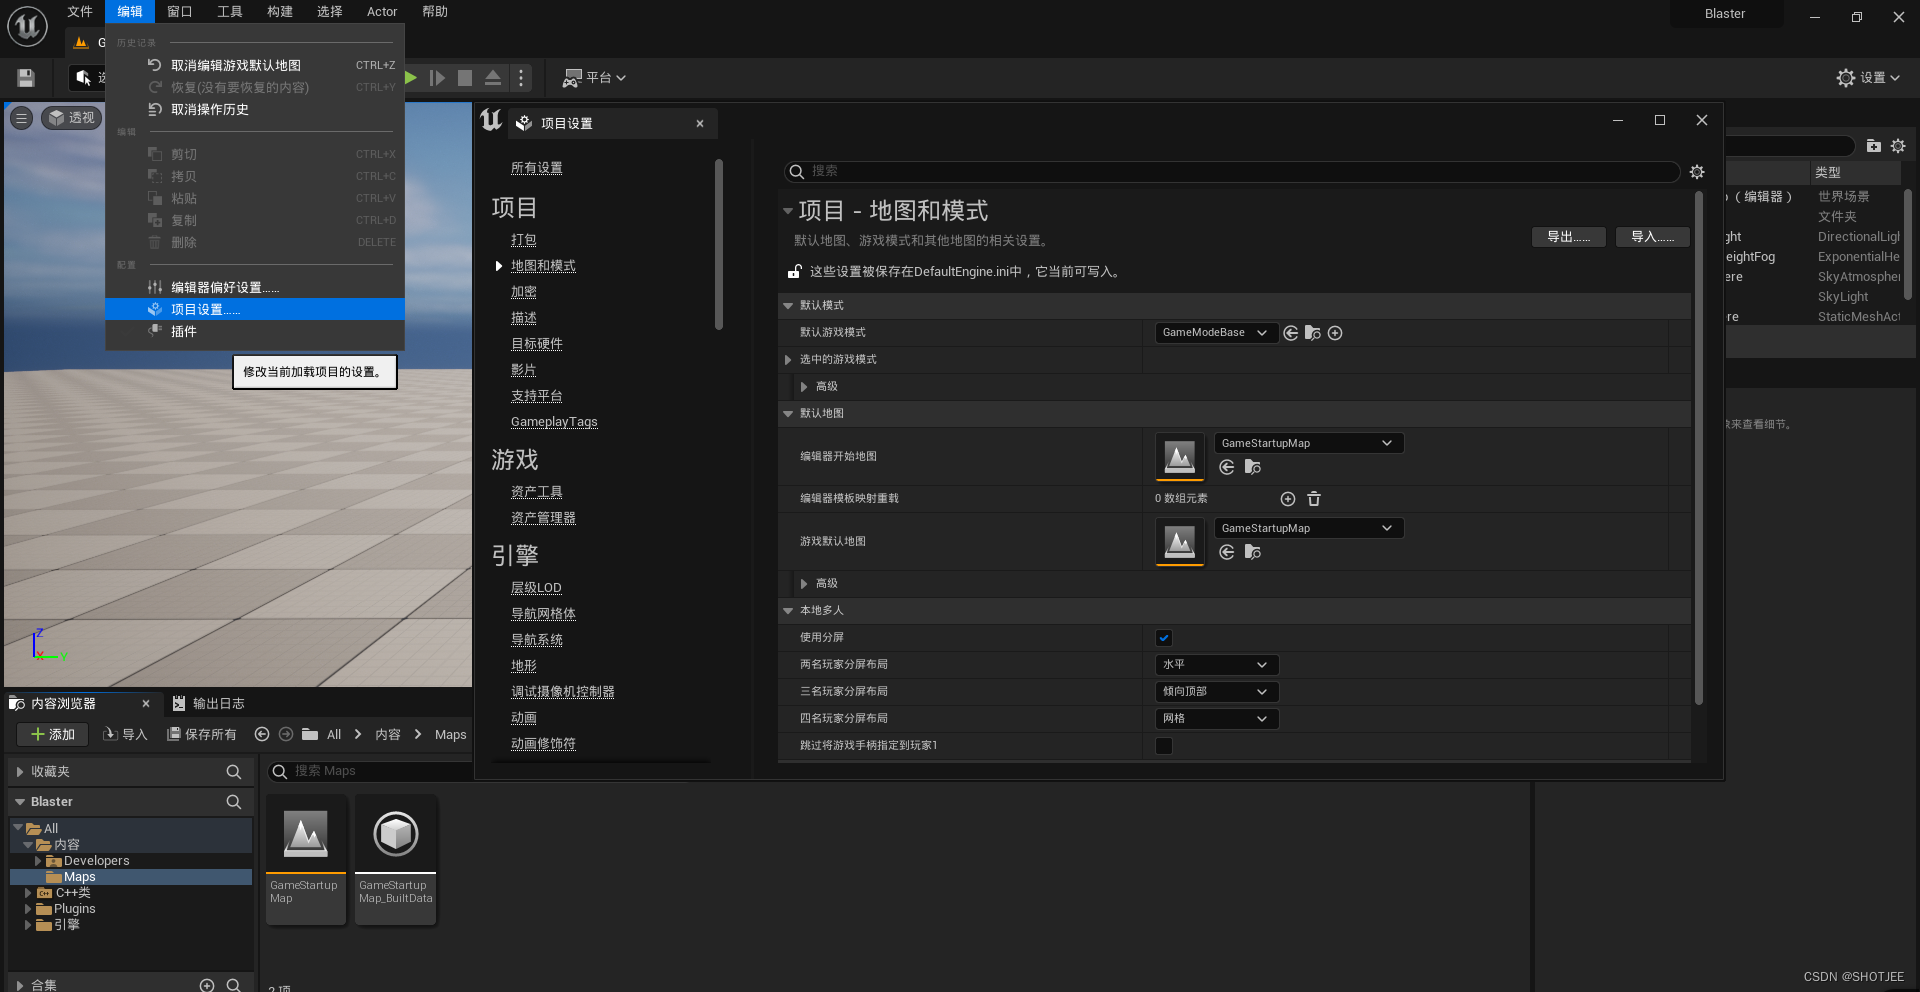
Task: Open the 设置 settings dropdown
Action: pyautogui.click(x=1868, y=77)
